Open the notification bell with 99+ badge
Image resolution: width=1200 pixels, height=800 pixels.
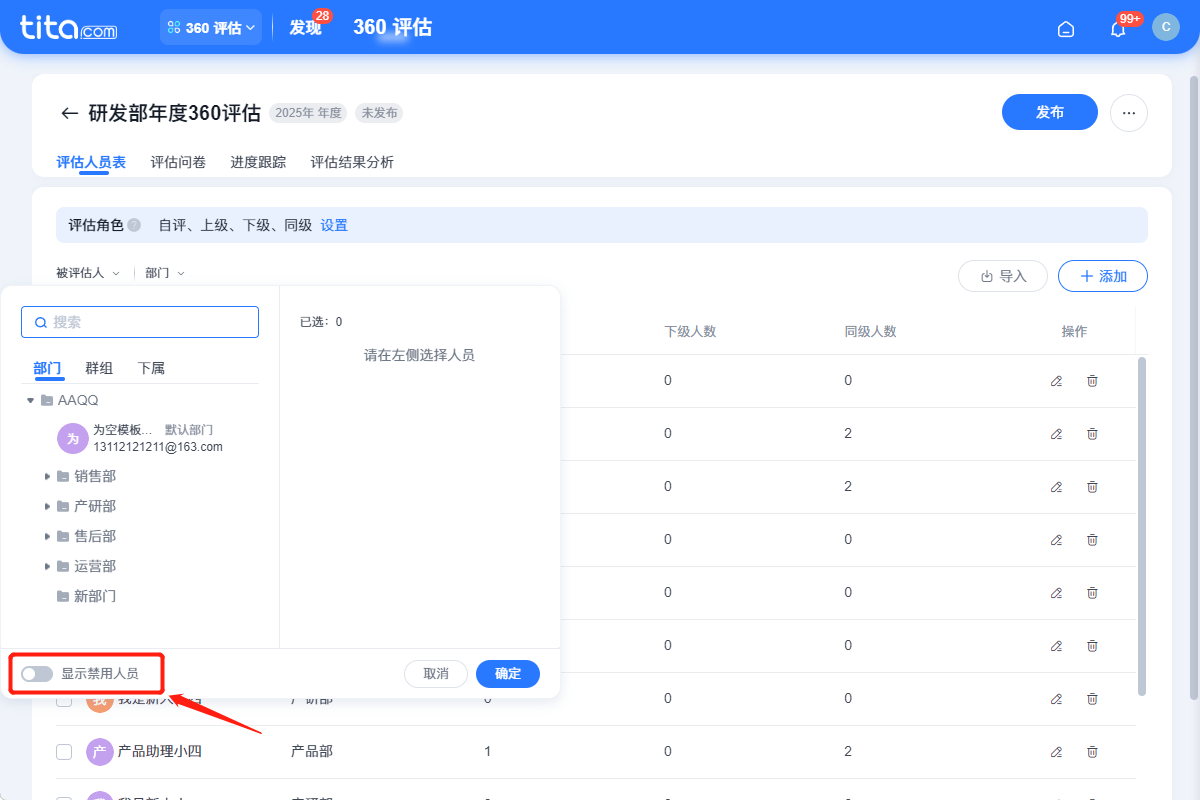1117,29
